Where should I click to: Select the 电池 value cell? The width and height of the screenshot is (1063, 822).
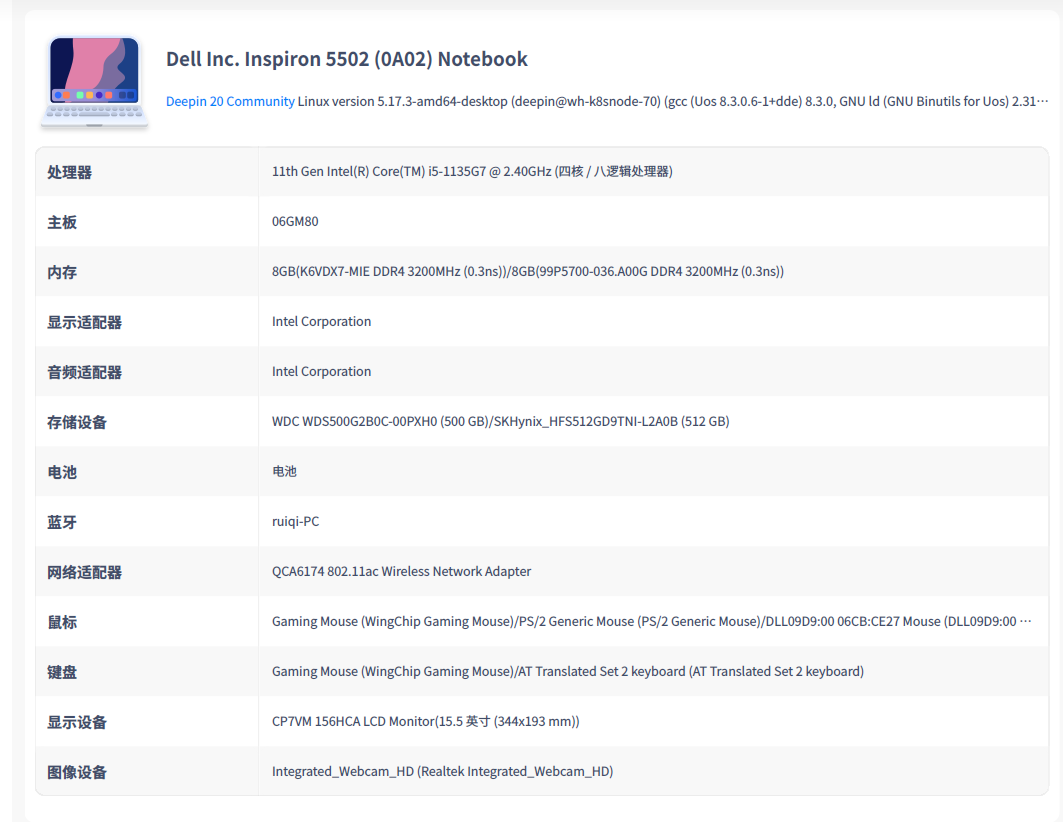click(284, 472)
